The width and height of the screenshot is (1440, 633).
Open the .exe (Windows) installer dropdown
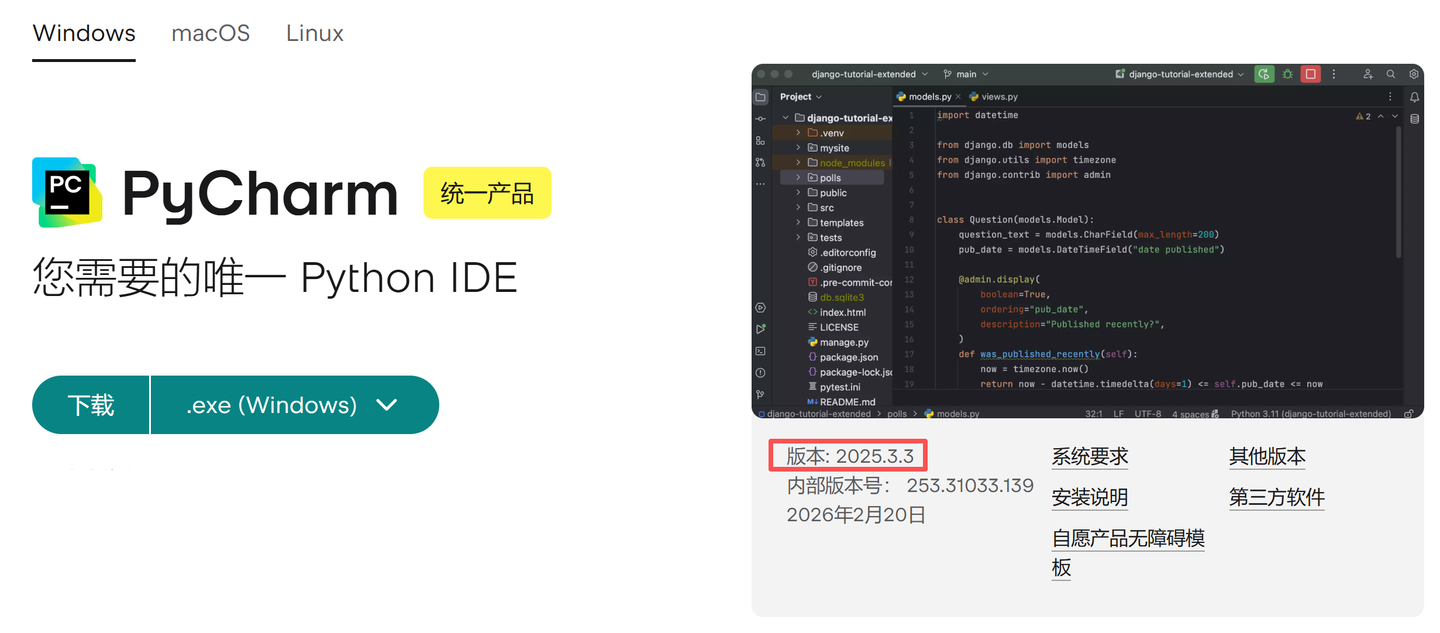click(x=295, y=405)
